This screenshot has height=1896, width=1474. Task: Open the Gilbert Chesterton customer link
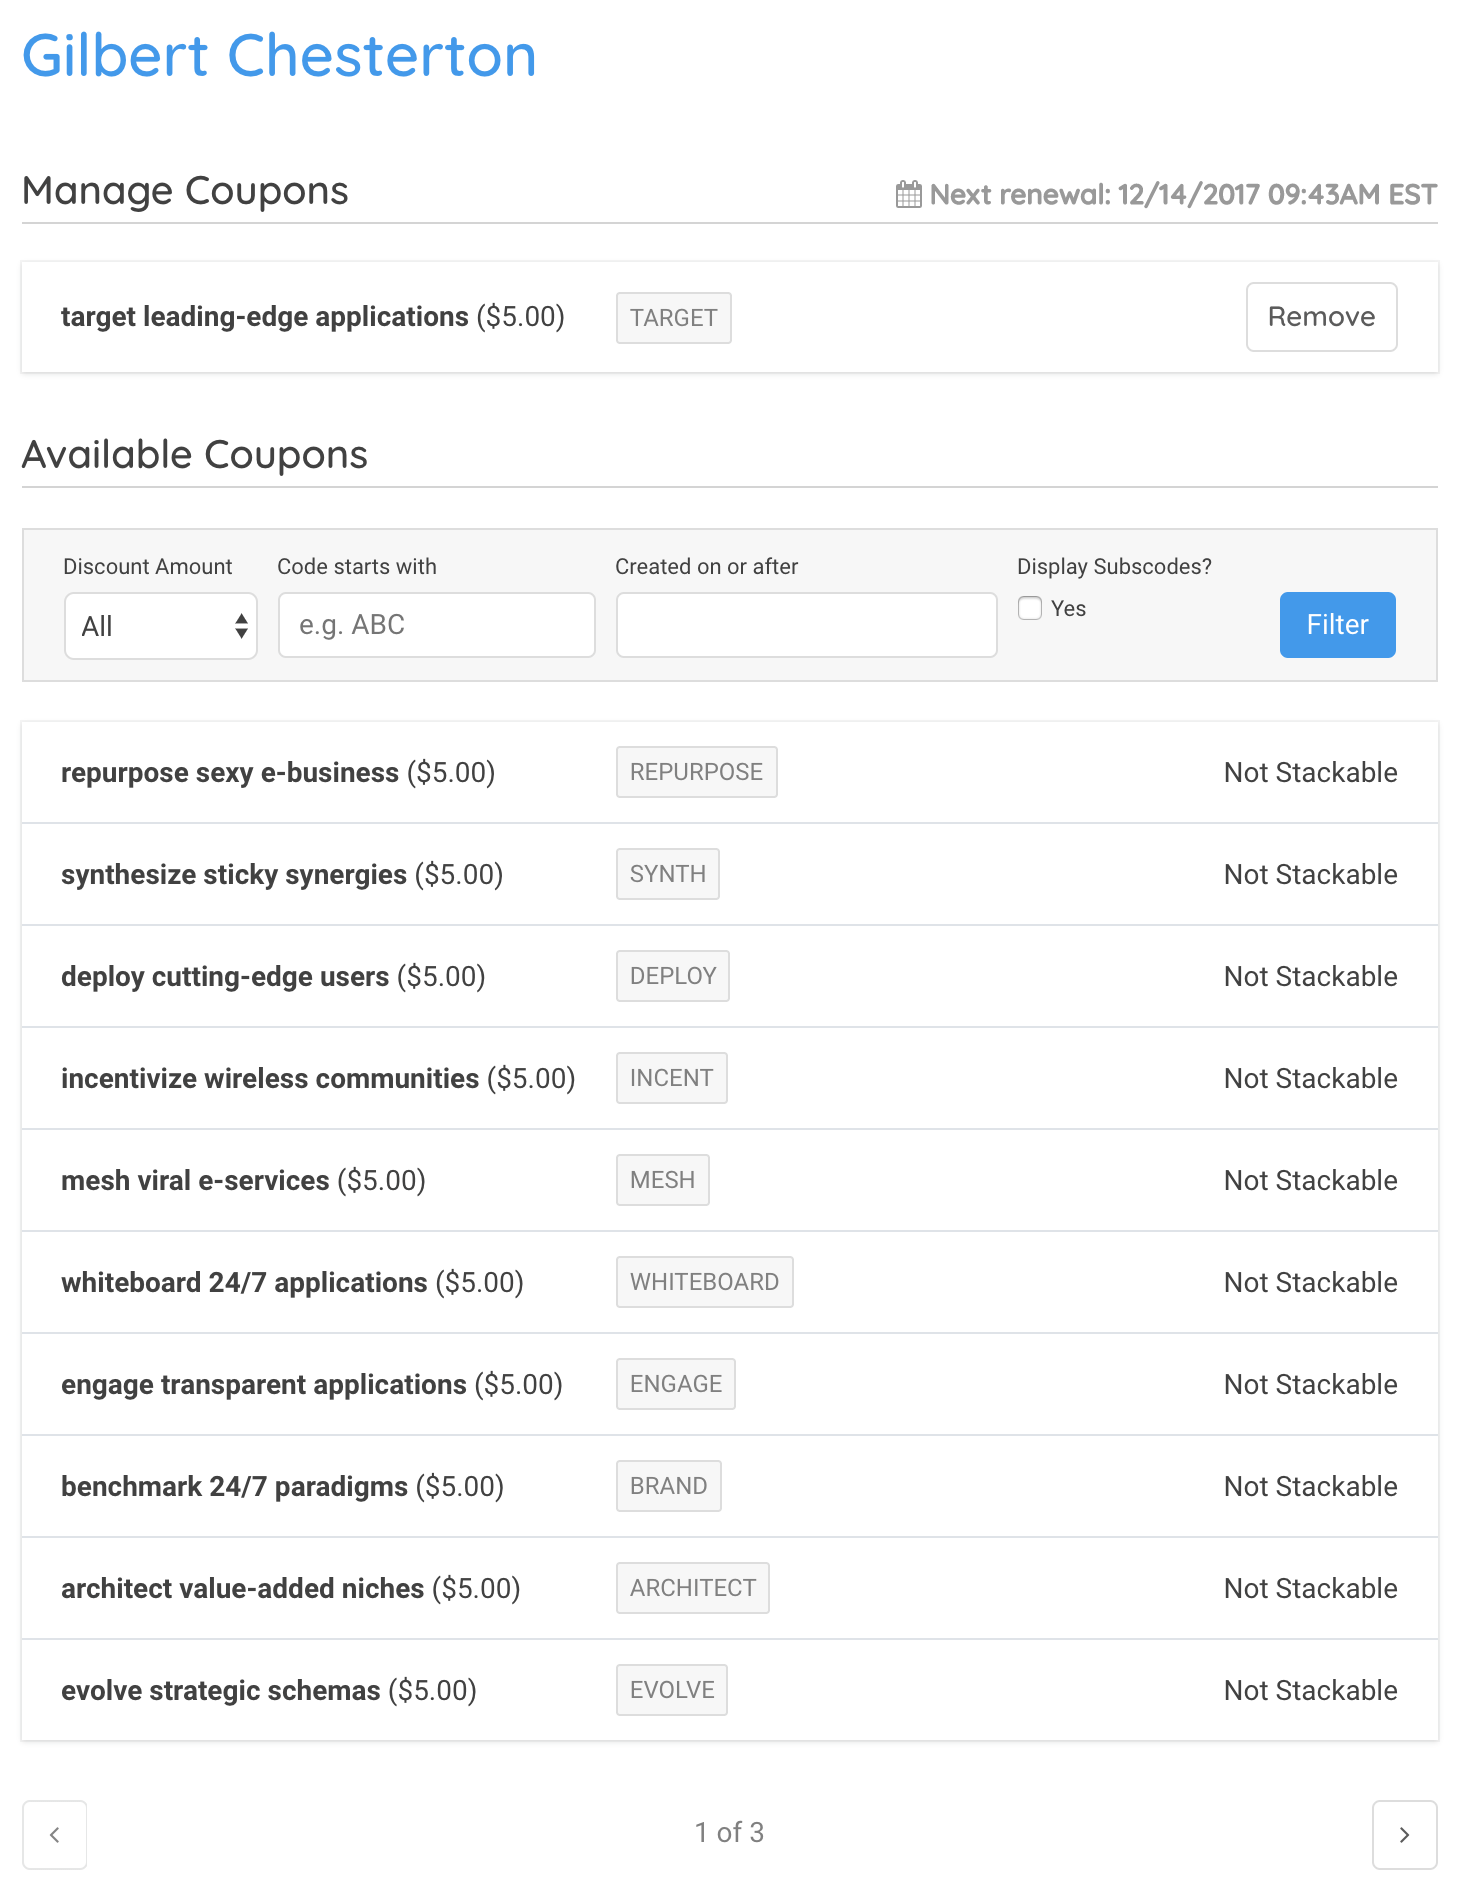280,56
